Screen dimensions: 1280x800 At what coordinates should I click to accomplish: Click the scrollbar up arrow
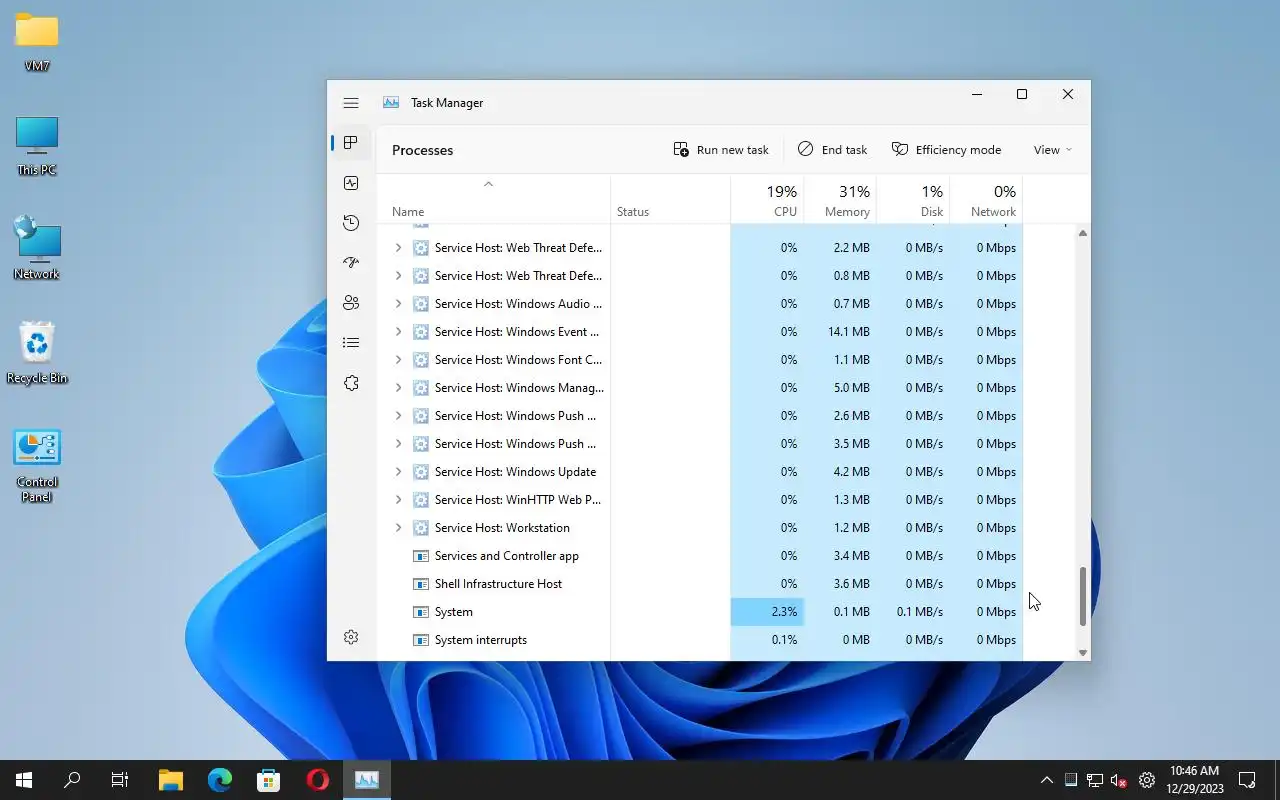pyautogui.click(x=1082, y=233)
